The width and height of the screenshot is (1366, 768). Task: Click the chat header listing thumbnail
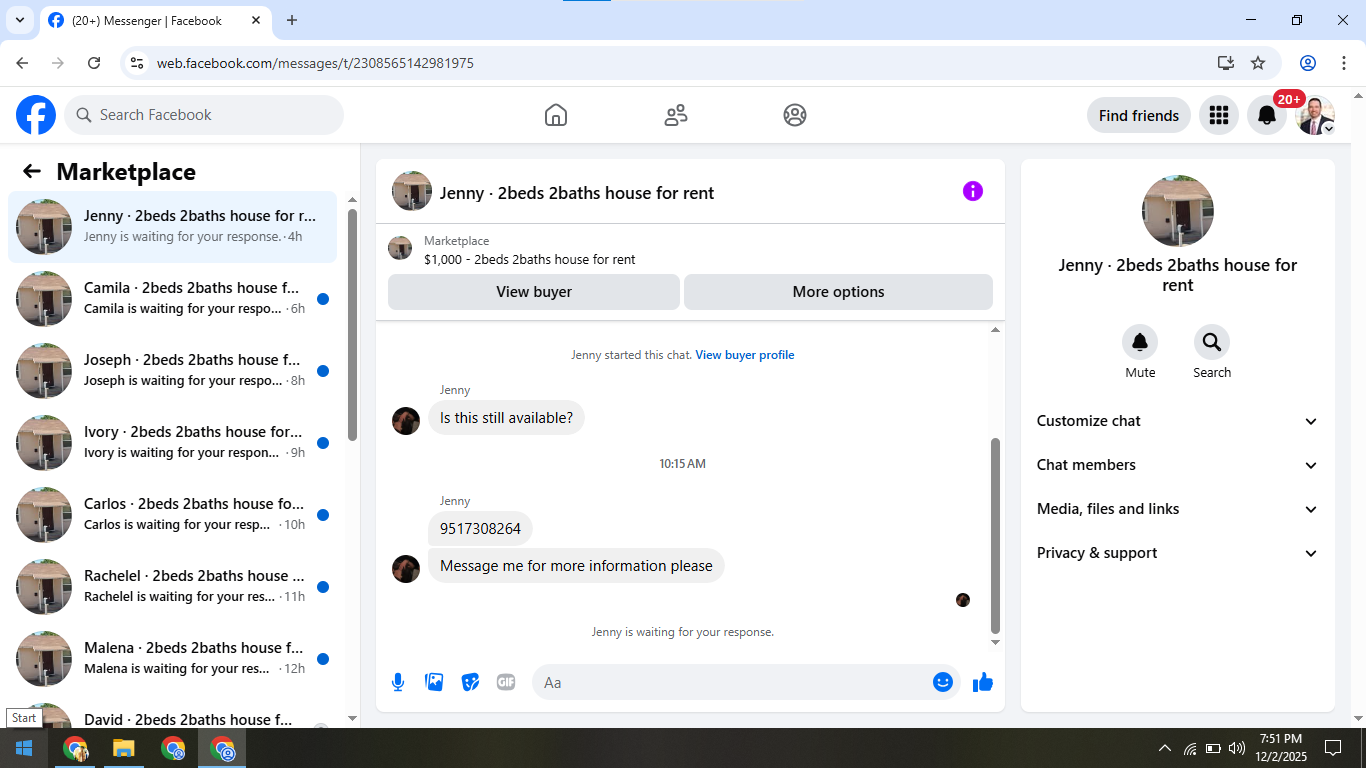[412, 191]
